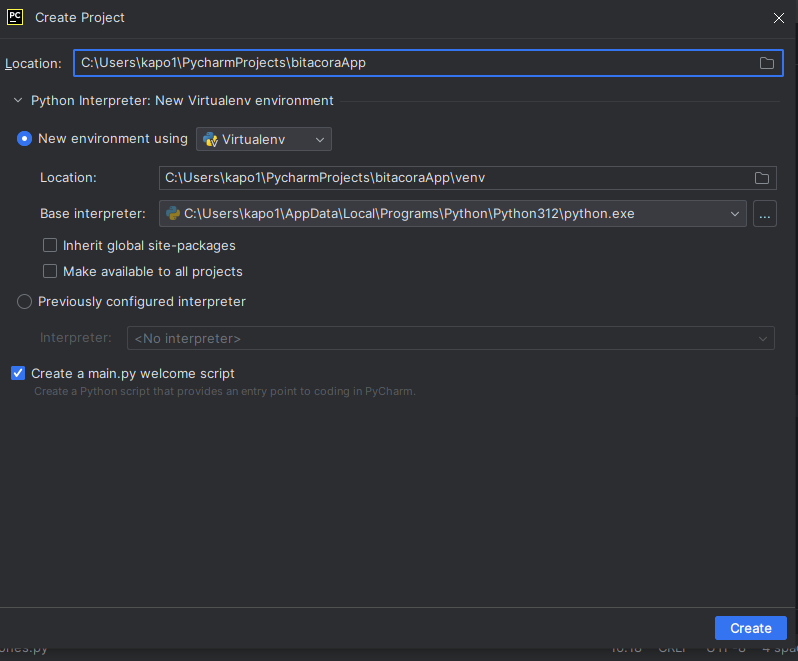The width and height of the screenshot is (798, 661).
Task: Click the Python Interpreter: New Virtualenv environment heading
Action: (182, 101)
